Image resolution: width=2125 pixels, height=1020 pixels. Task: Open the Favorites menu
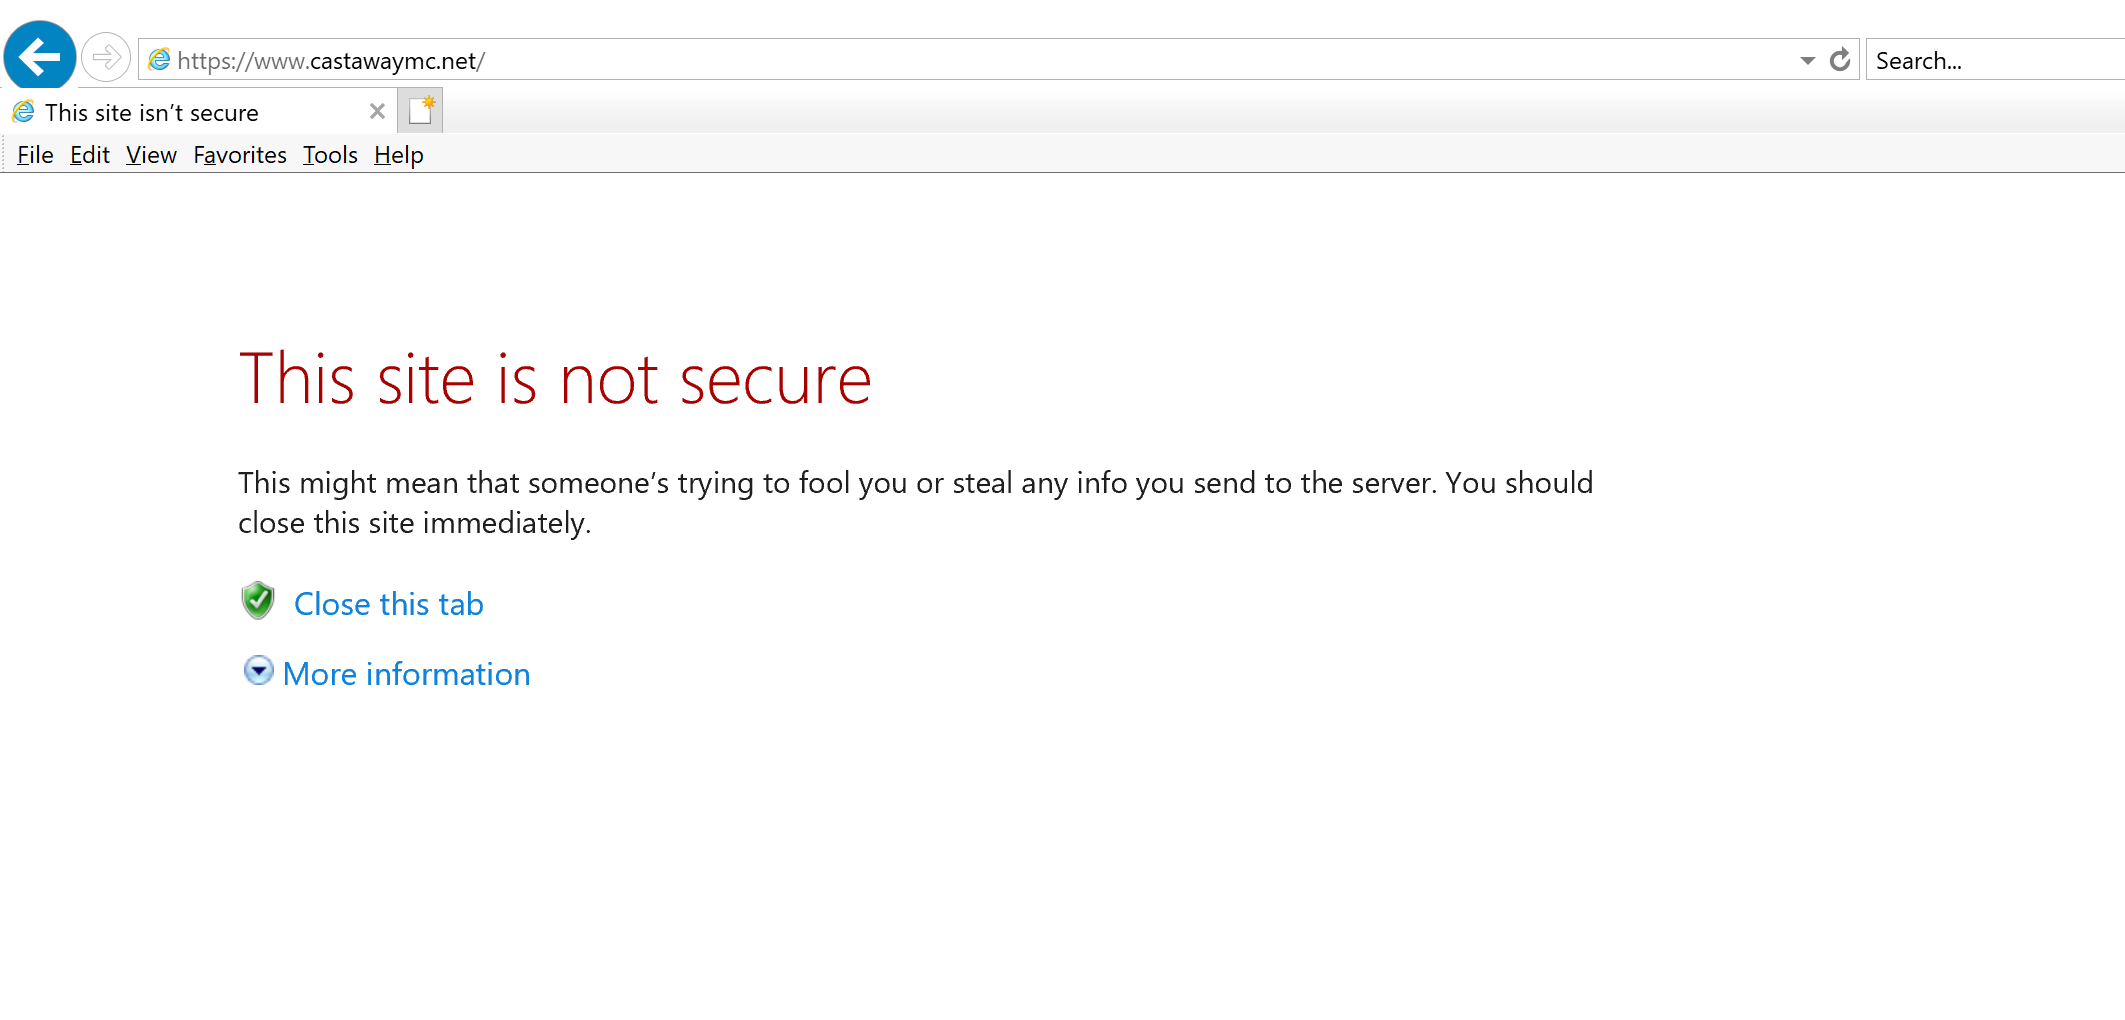coord(240,155)
